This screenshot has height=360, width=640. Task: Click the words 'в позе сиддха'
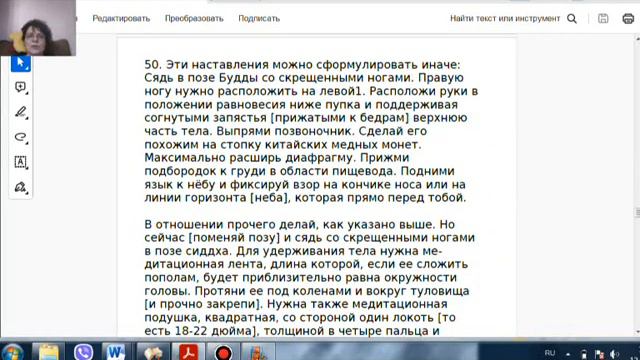click(188, 251)
